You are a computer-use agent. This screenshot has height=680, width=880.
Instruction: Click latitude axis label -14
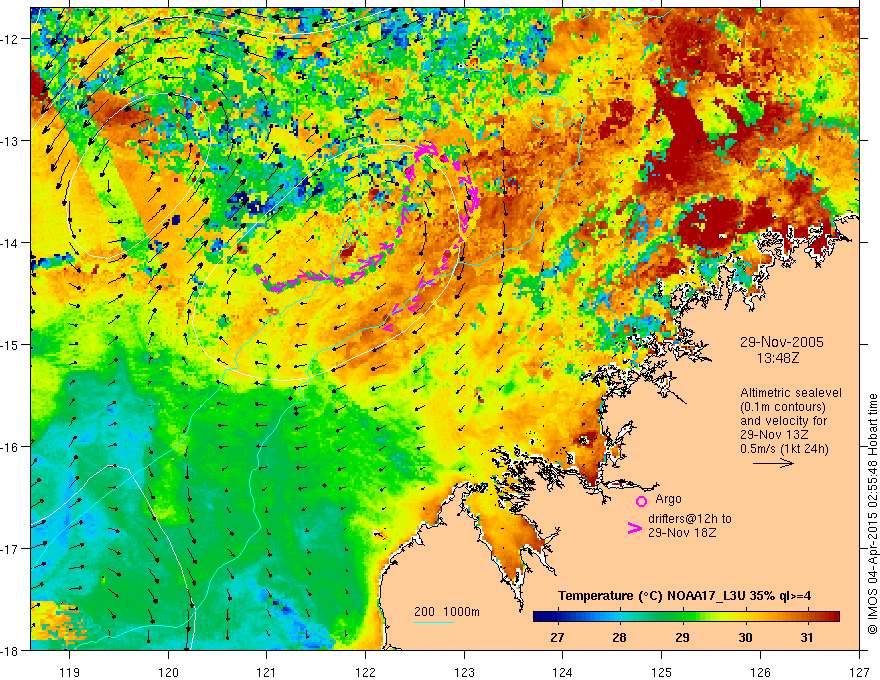(11, 243)
